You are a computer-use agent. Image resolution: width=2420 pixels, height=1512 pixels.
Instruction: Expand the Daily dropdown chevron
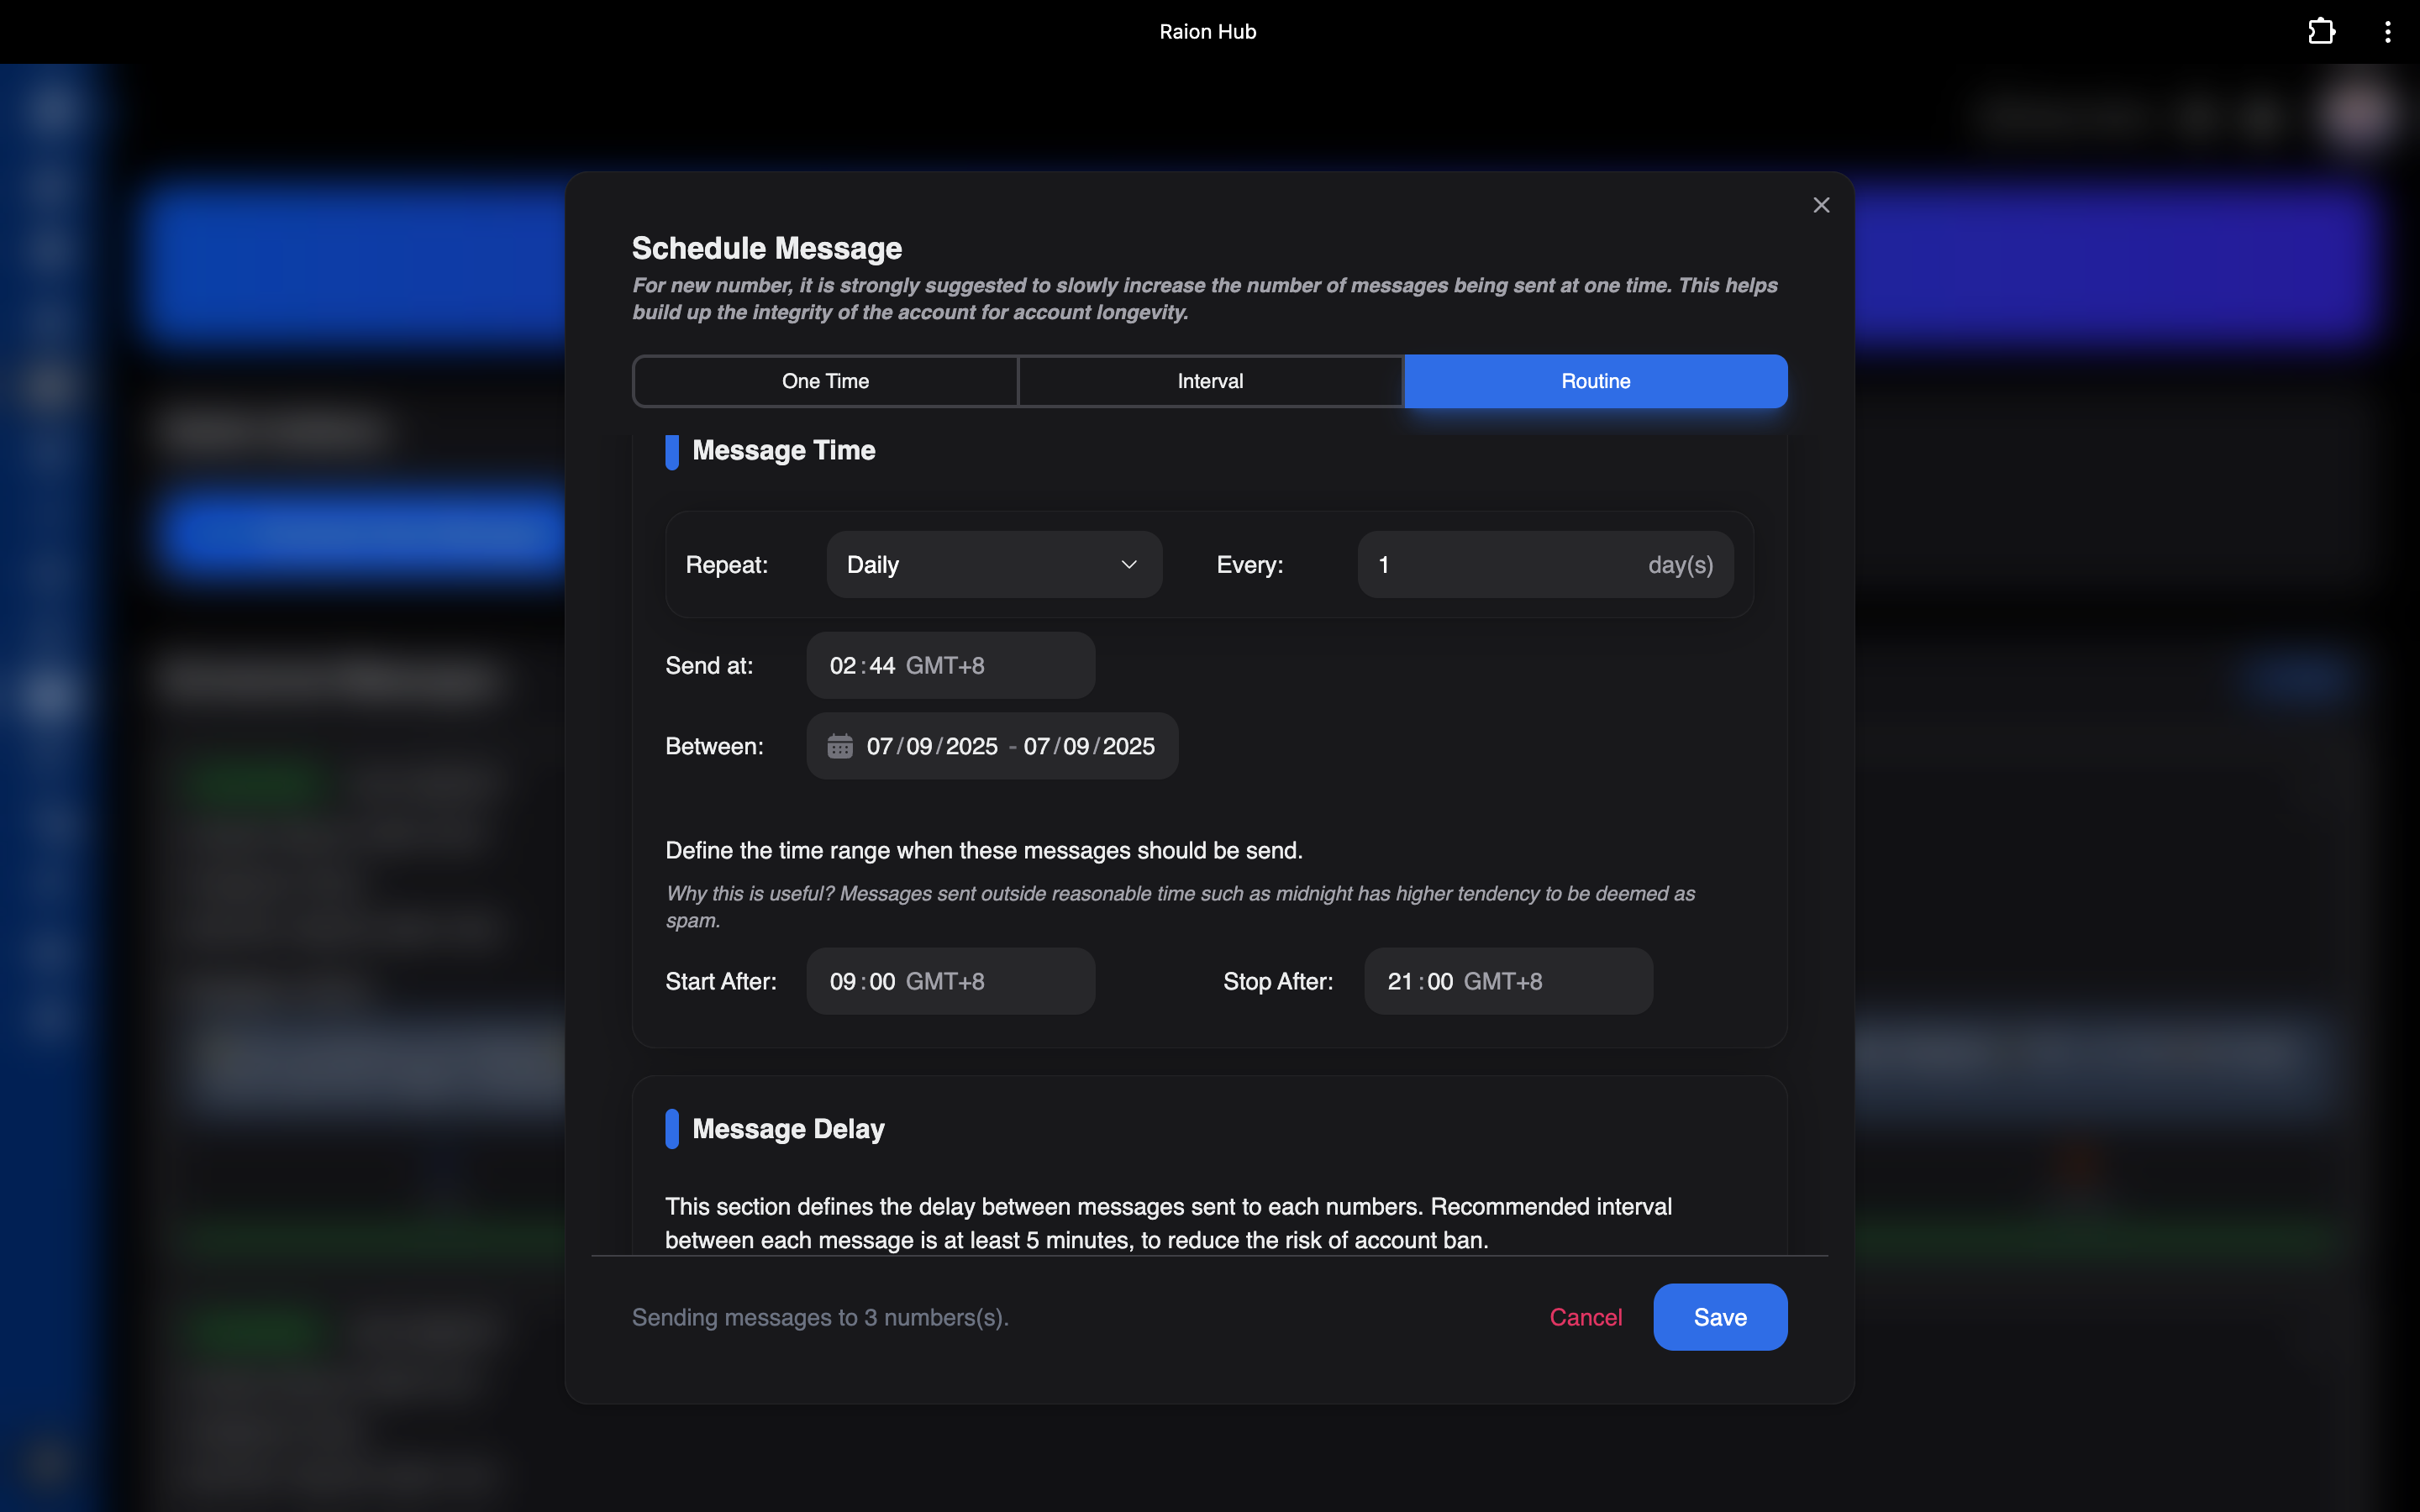point(1129,565)
